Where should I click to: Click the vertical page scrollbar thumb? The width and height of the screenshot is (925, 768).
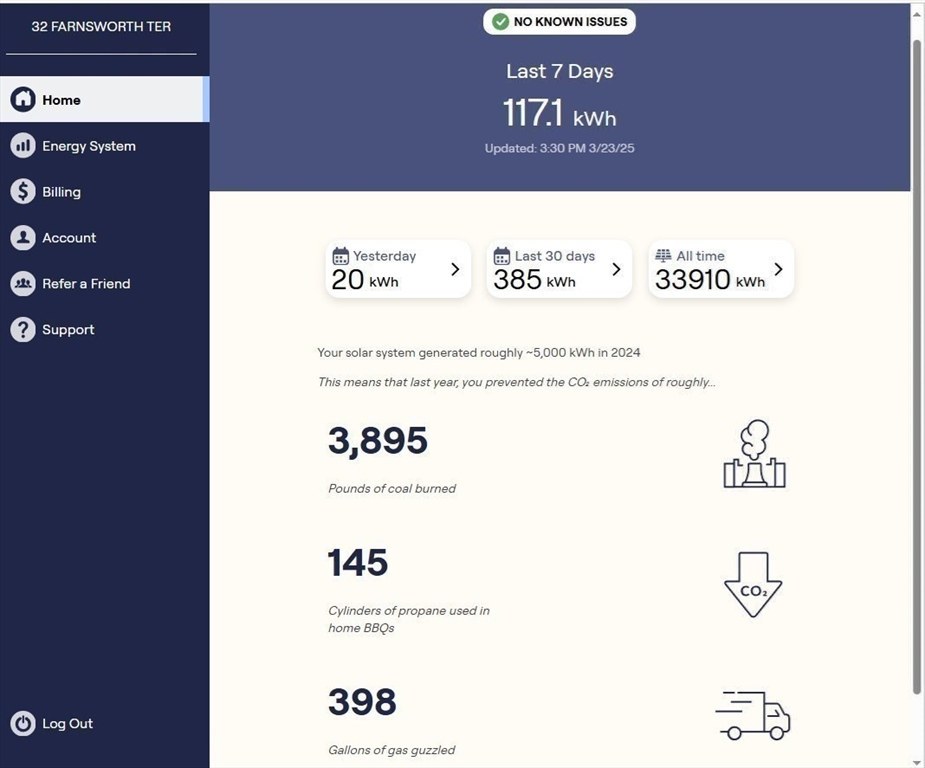pos(917,366)
